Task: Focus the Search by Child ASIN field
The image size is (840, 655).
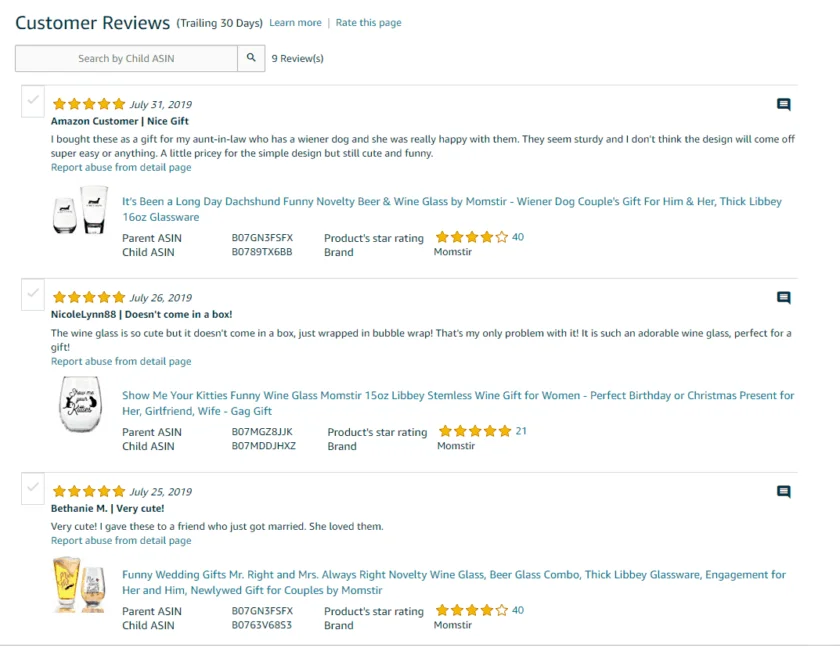Action: point(126,58)
